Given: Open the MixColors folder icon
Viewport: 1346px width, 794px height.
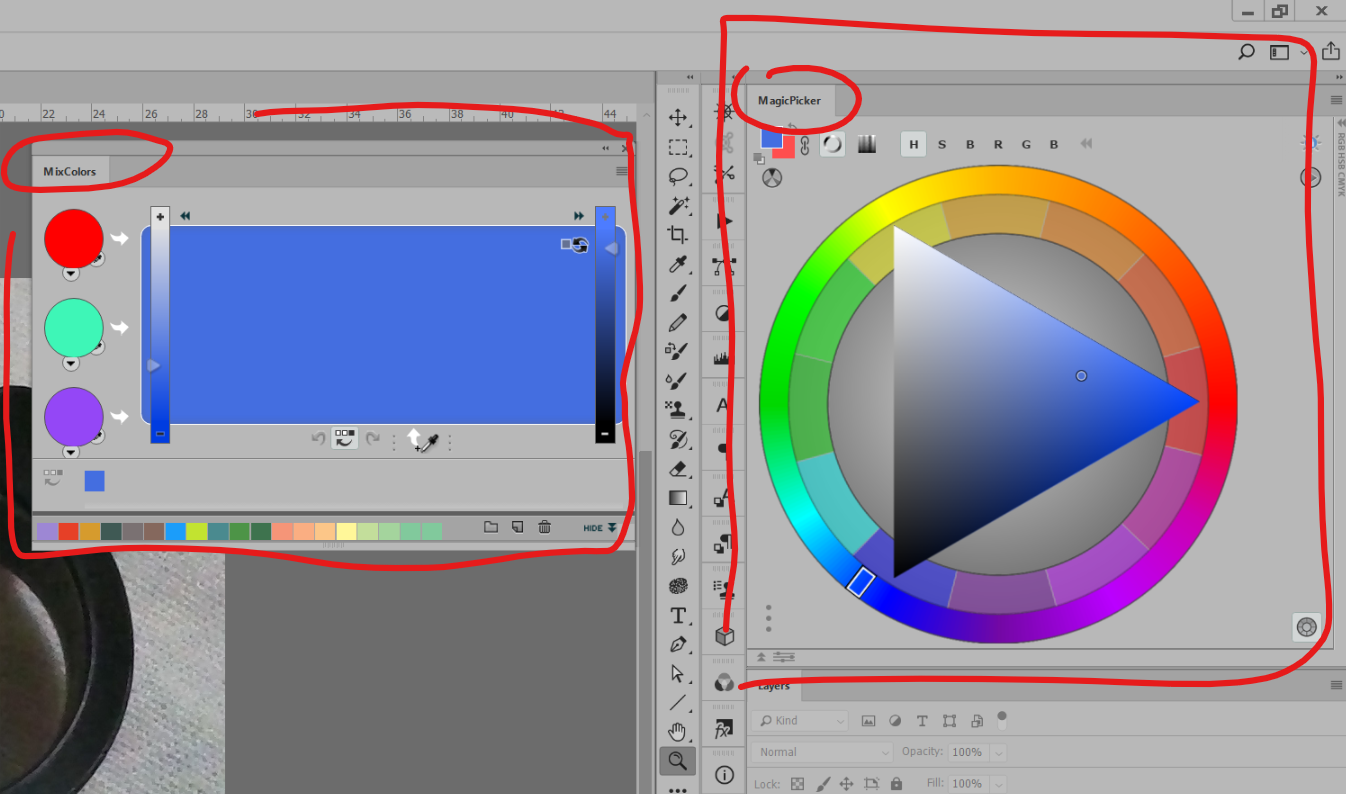Looking at the screenshot, I should click(491, 527).
